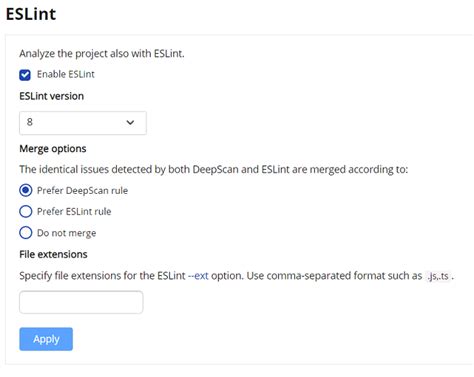
Task: Select the Prefer DeepScan rule radio button
Action: [26, 190]
